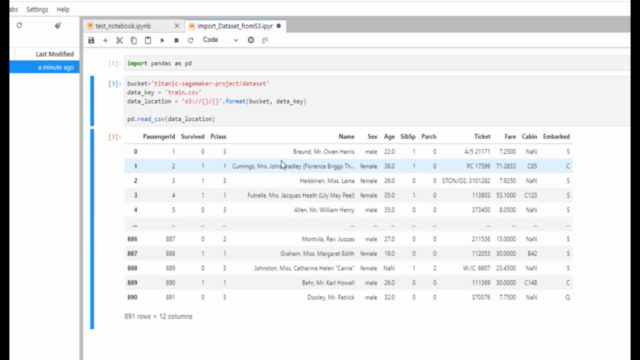Click the output prompt [3] in red
This screenshot has width=640, height=360.
(x=114, y=137)
